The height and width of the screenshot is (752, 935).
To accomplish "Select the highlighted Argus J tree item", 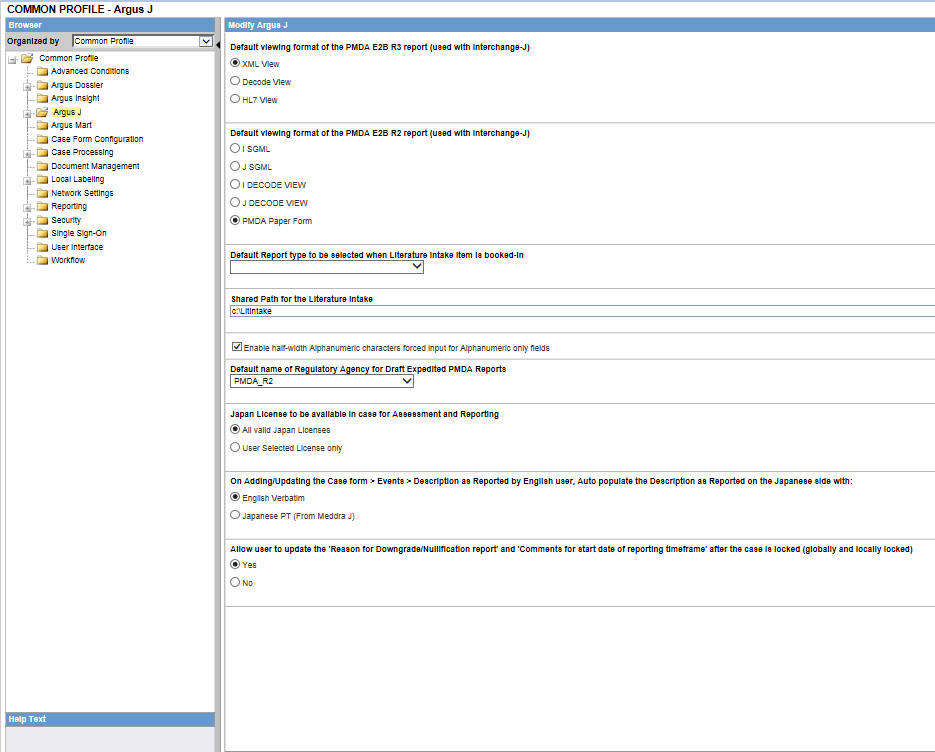I will (x=66, y=112).
